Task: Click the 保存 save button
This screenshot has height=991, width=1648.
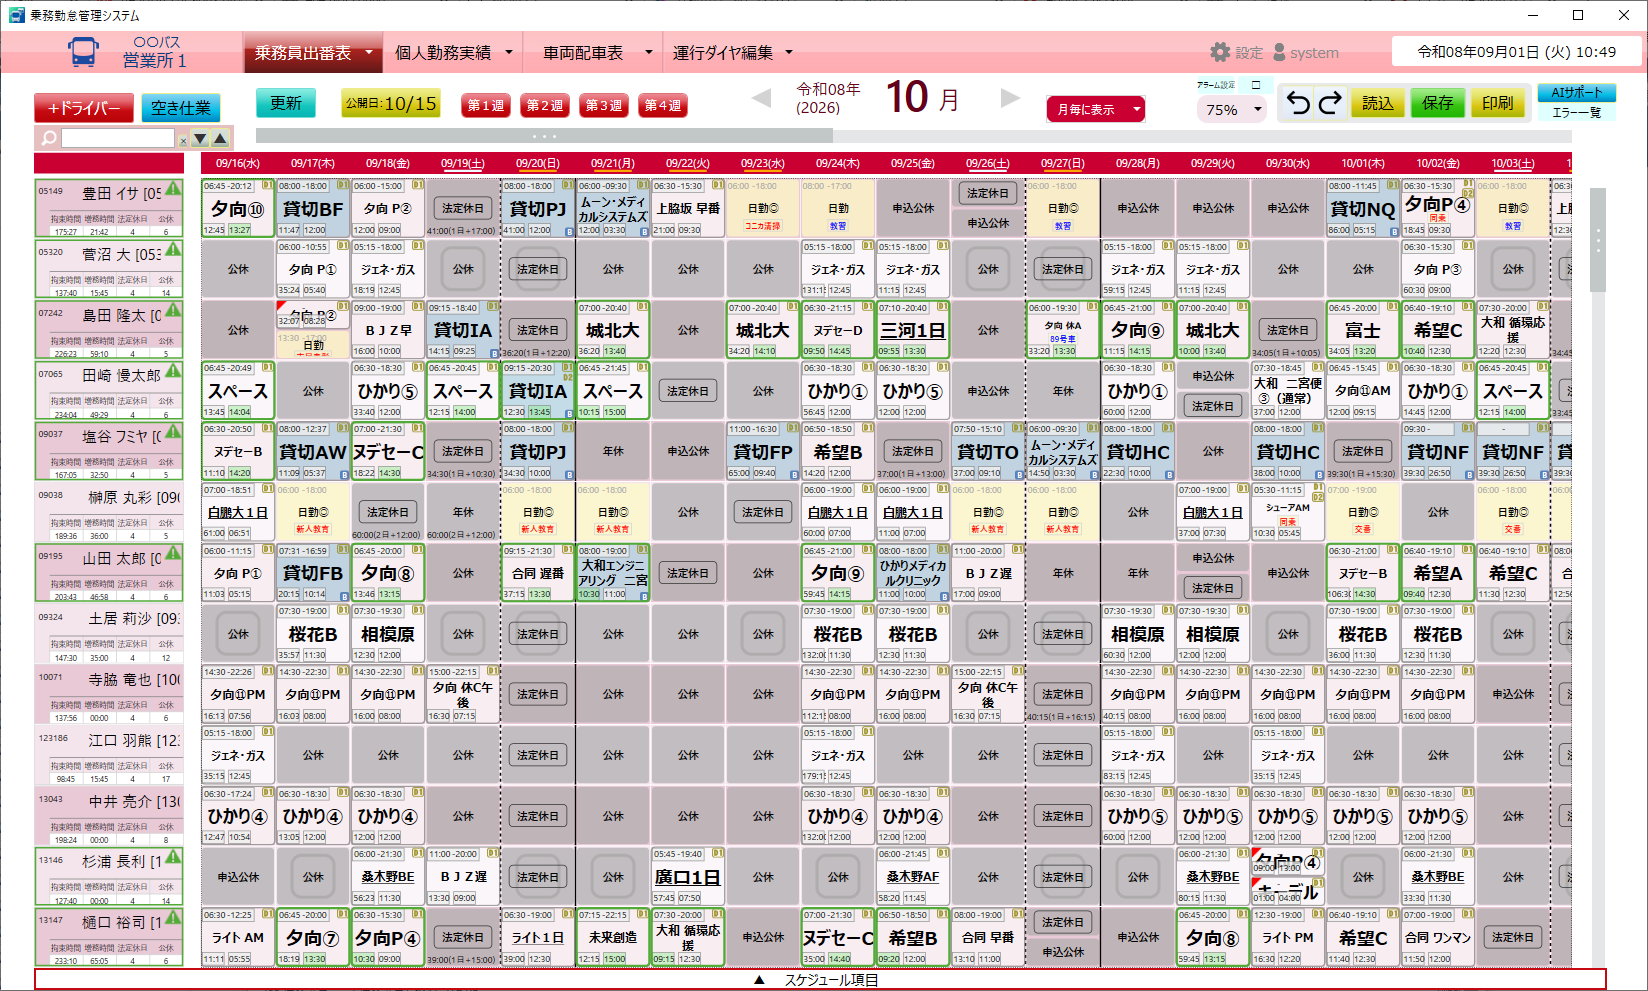Action: click(x=1437, y=103)
